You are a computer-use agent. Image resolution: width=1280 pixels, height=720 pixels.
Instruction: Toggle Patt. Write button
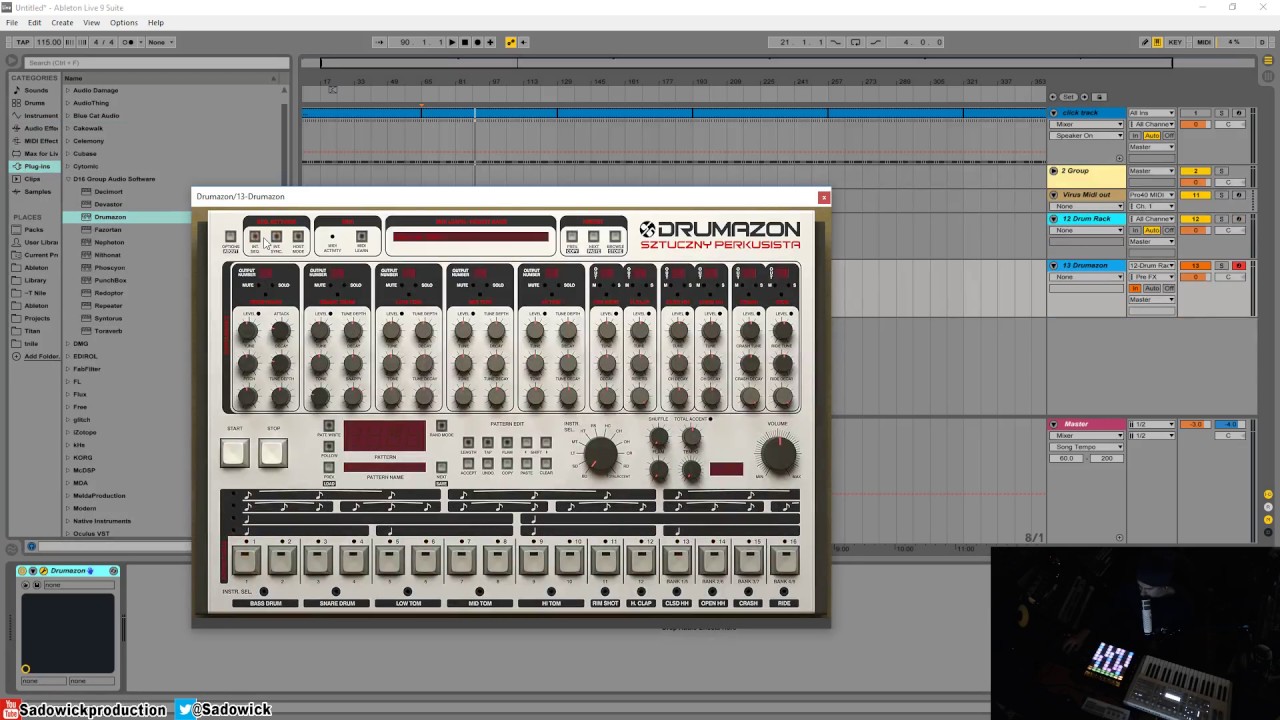[328, 426]
